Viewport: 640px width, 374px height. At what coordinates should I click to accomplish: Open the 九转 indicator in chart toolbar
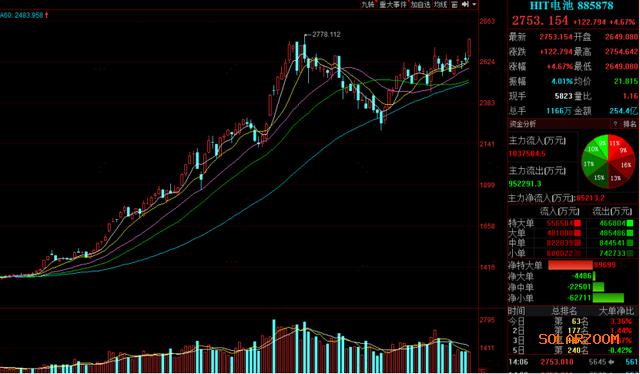tap(367, 4)
